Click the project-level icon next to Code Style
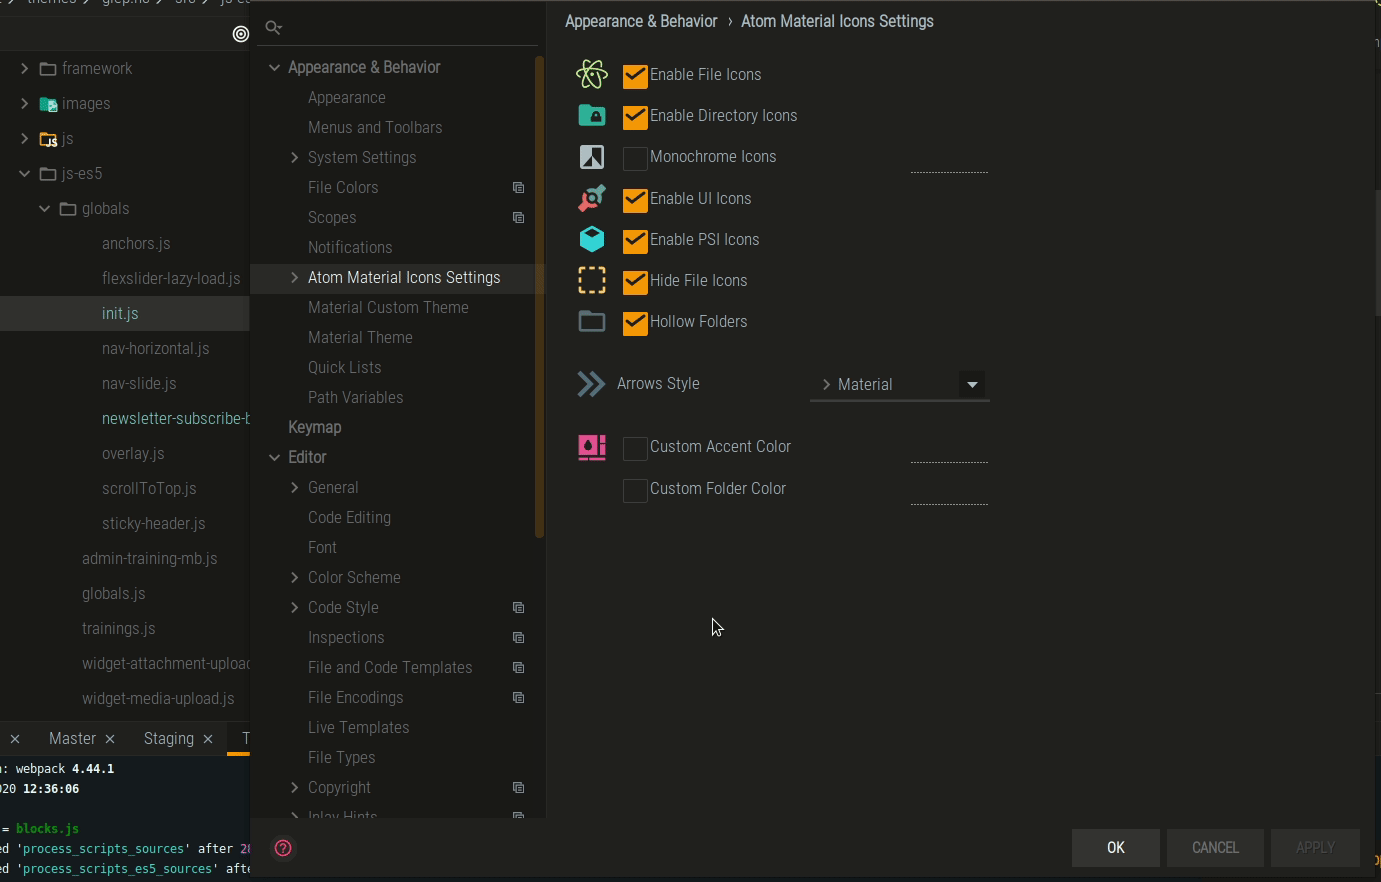 [518, 607]
